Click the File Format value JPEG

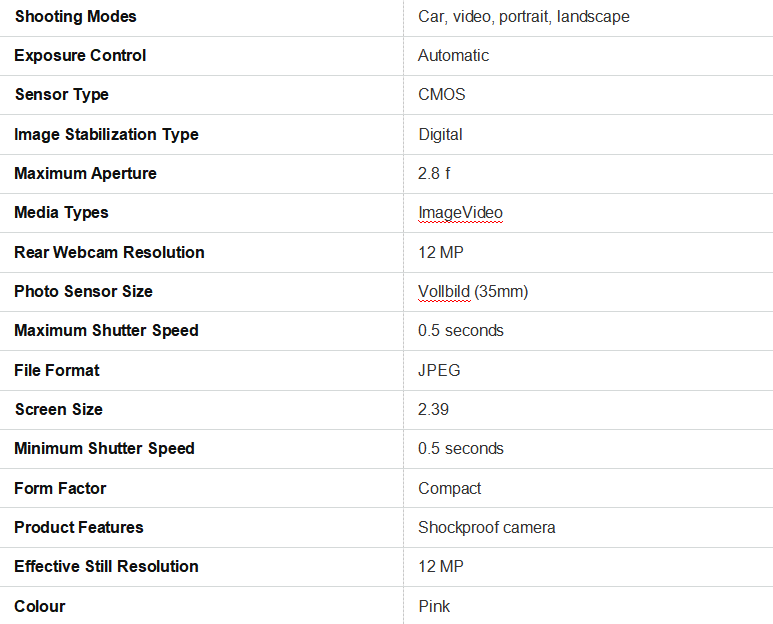(439, 370)
